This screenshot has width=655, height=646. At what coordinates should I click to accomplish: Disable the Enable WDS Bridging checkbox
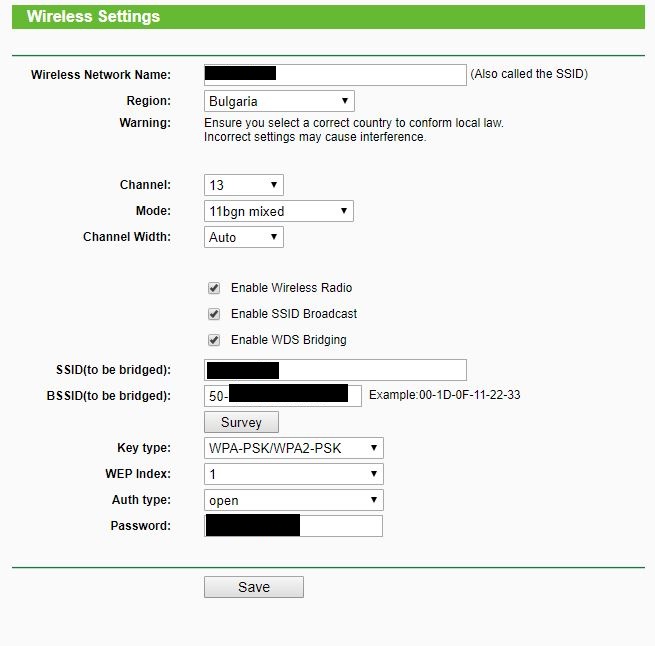(x=214, y=340)
